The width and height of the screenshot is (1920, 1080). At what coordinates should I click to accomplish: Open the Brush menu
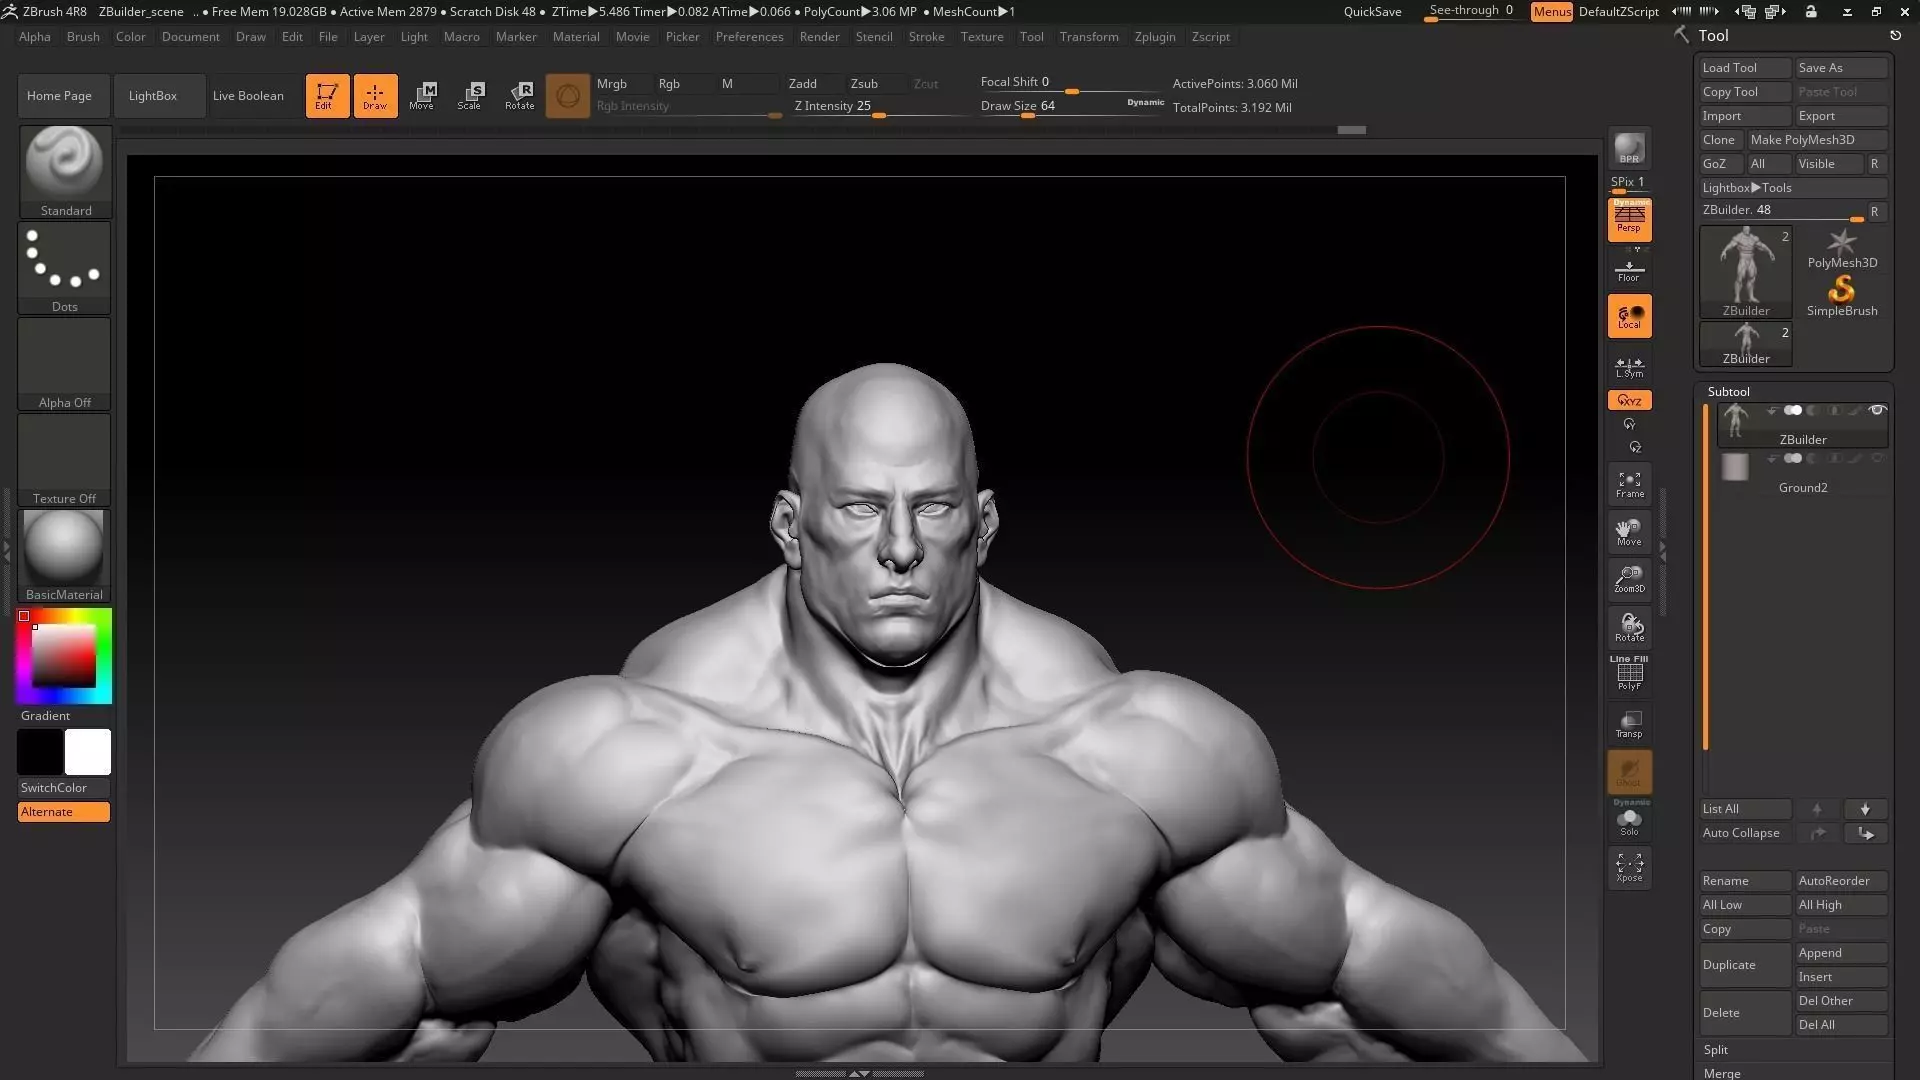[x=83, y=37]
